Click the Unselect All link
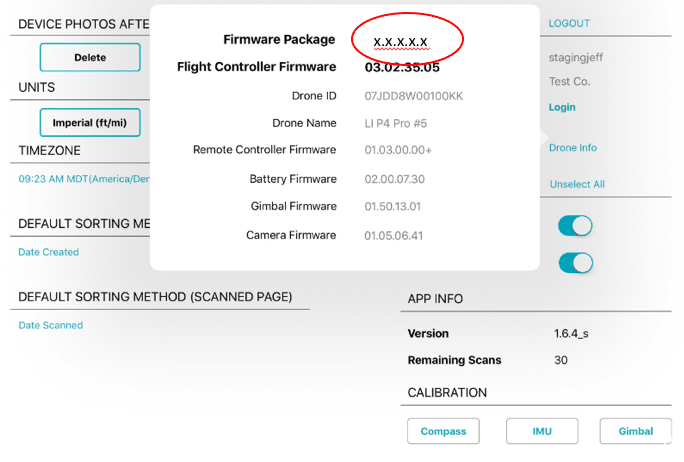The width and height of the screenshot is (684, 462). click(577, 184)
